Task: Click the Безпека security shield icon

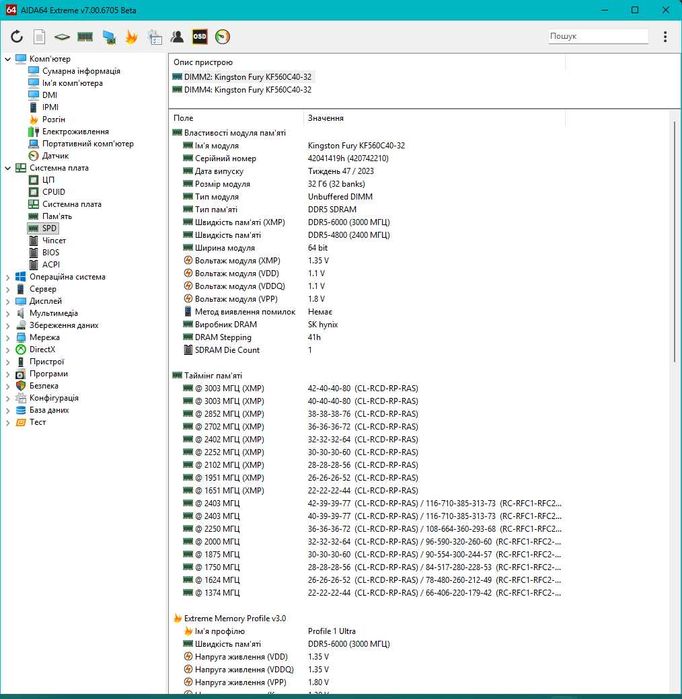Action: coord(21,386)
